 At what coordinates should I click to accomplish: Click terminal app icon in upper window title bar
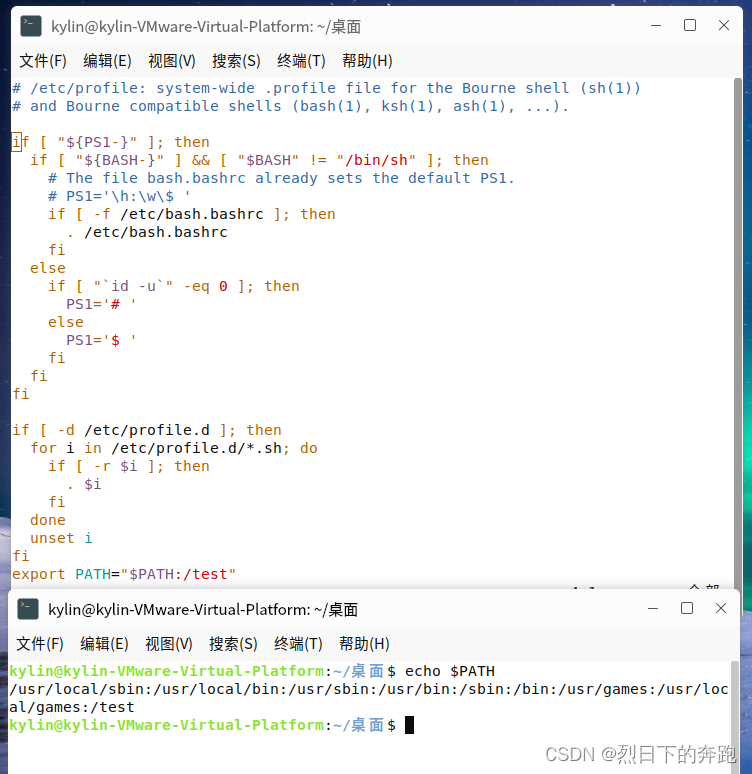[x=31, y=26]
